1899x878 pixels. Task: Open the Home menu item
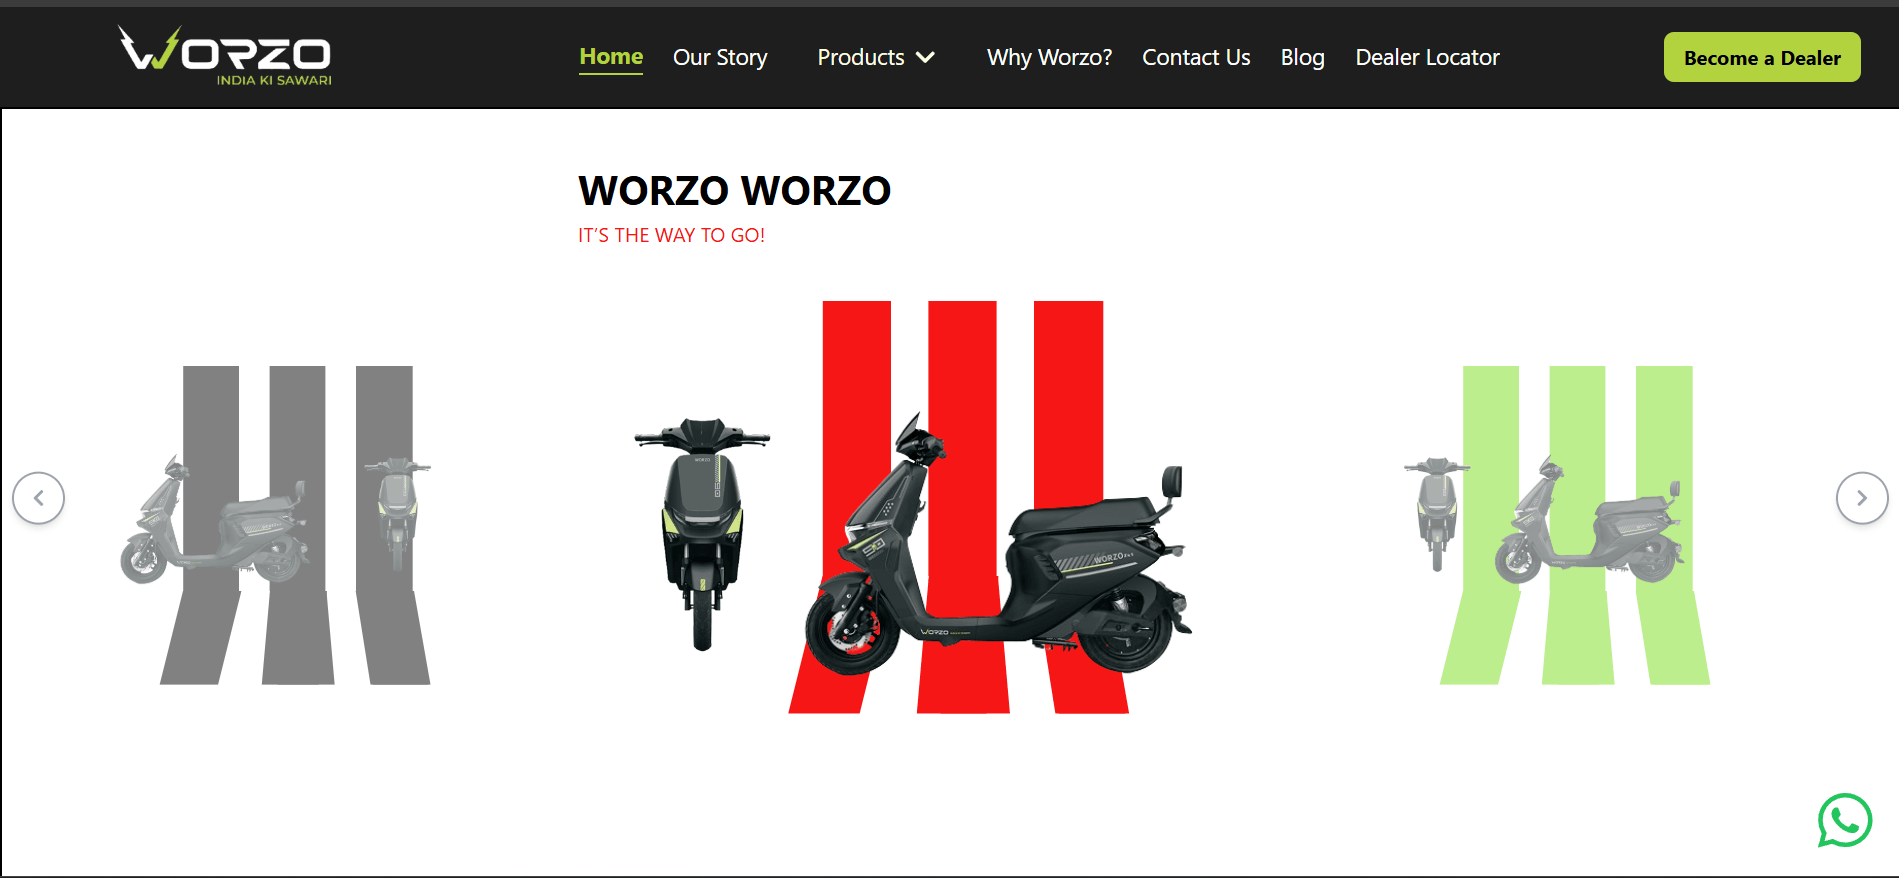tap(611, 57)
